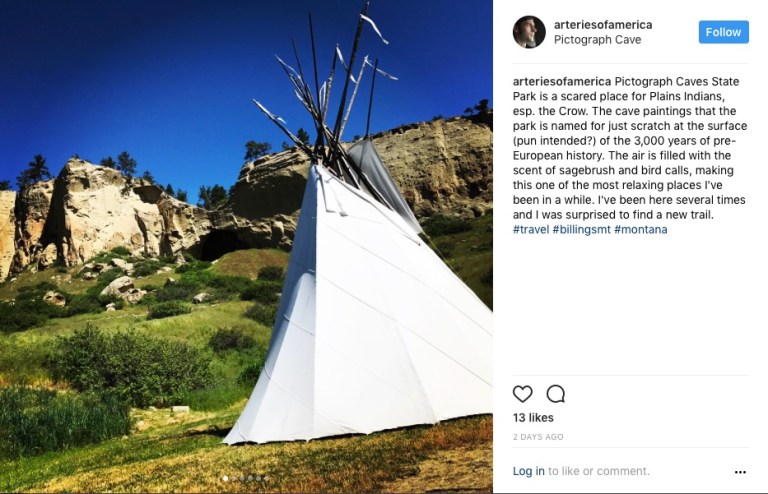The image size is (768, 494).
Task: Open the 2 DAYS AGO timestamp
Action: (538, 437)
